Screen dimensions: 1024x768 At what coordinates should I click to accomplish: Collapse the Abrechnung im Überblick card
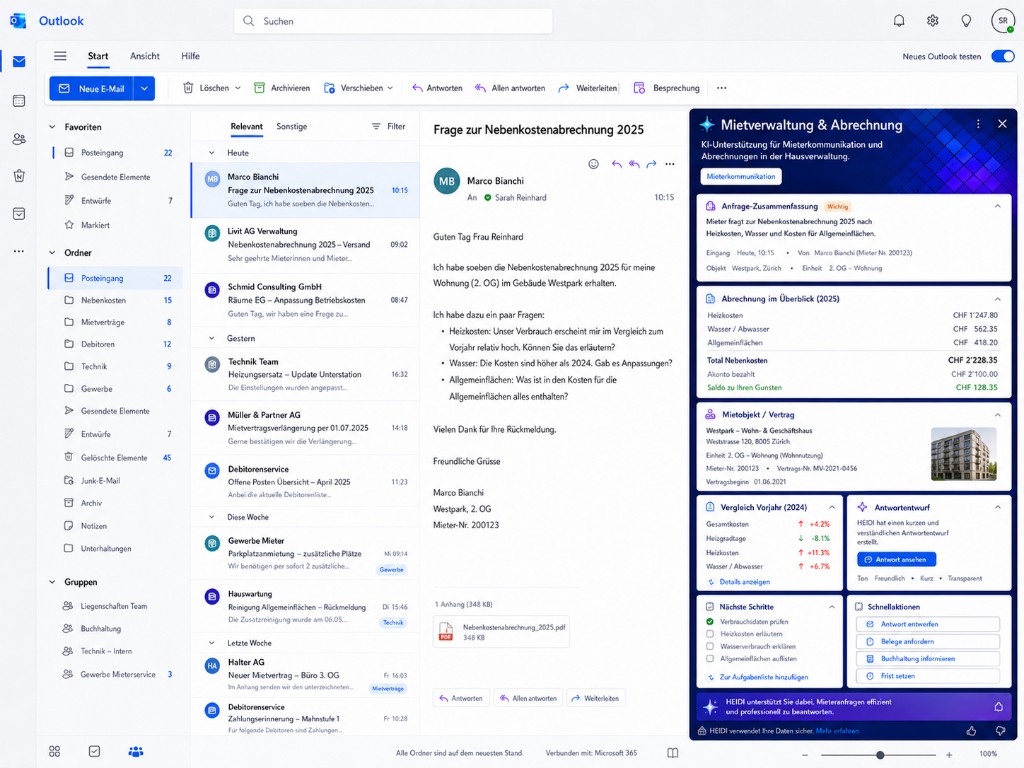(x=997, y=299)
